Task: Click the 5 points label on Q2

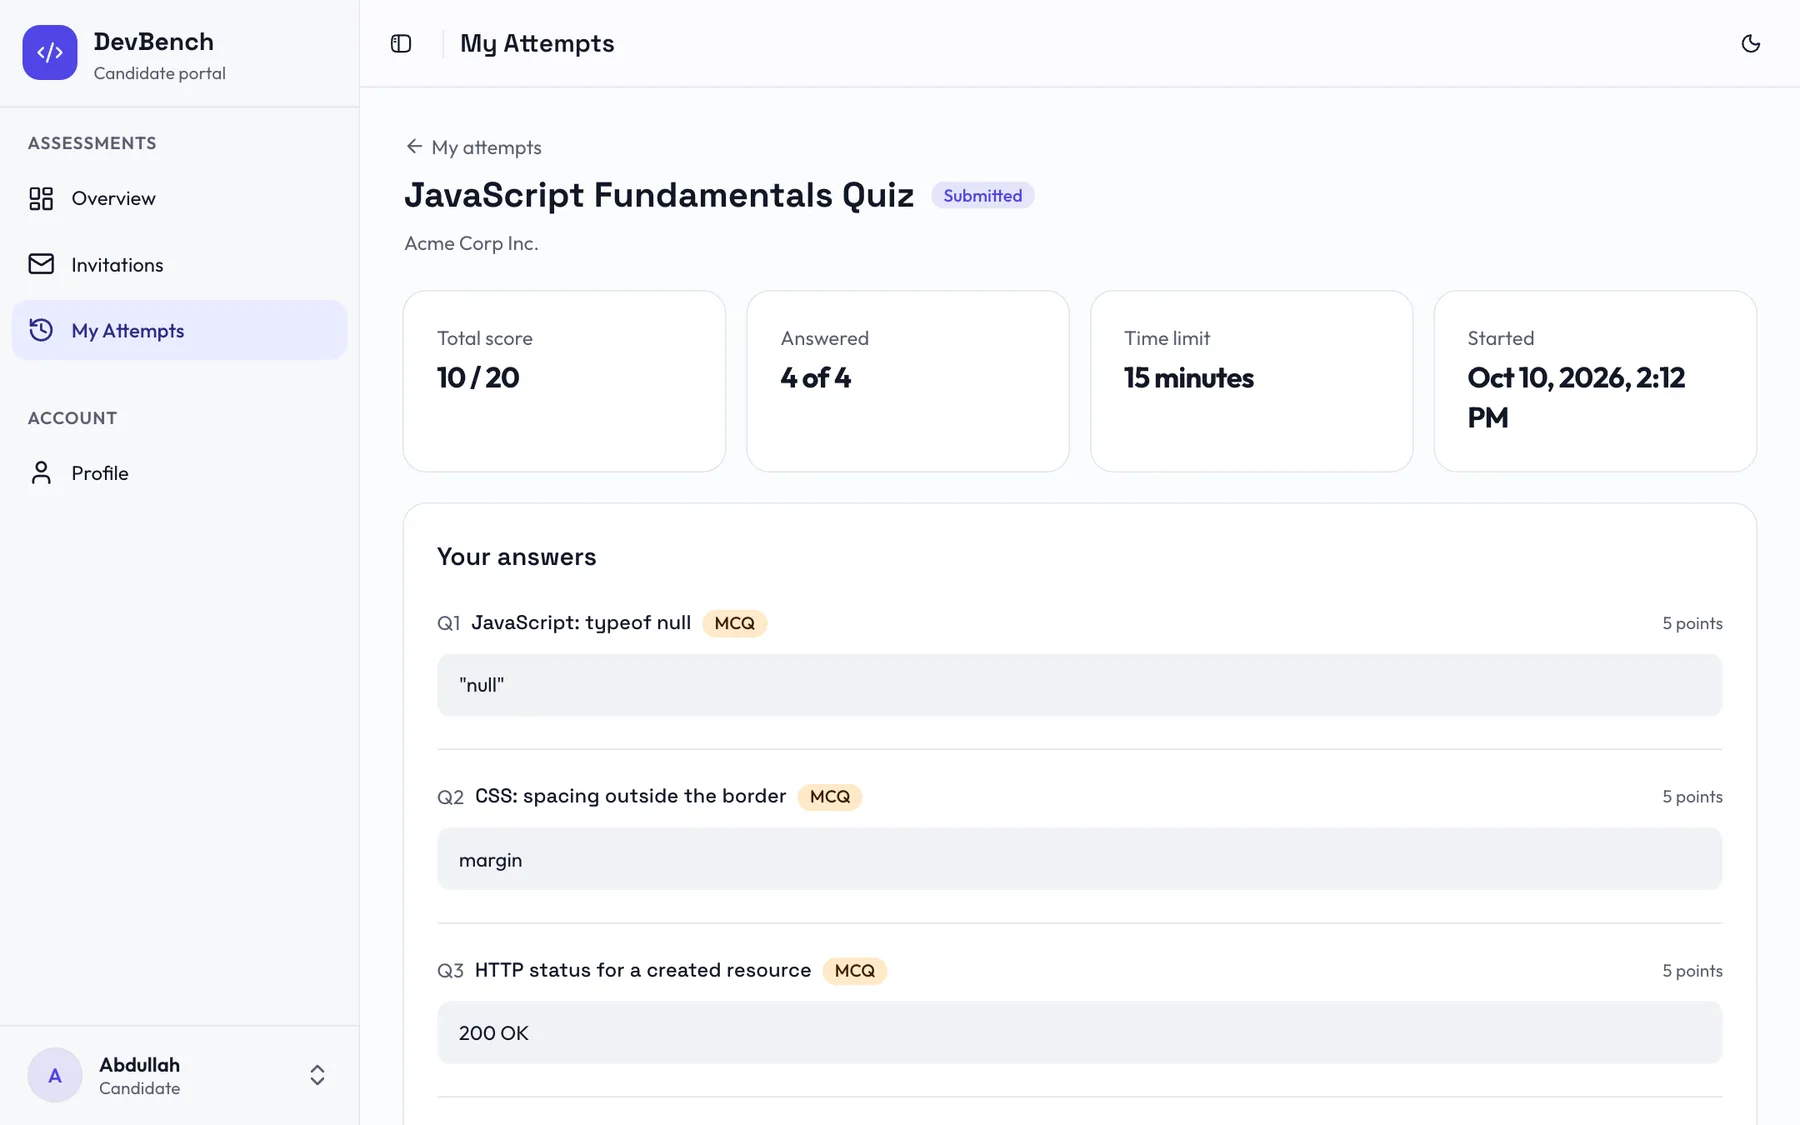Action: click(x=1692, y=797)
